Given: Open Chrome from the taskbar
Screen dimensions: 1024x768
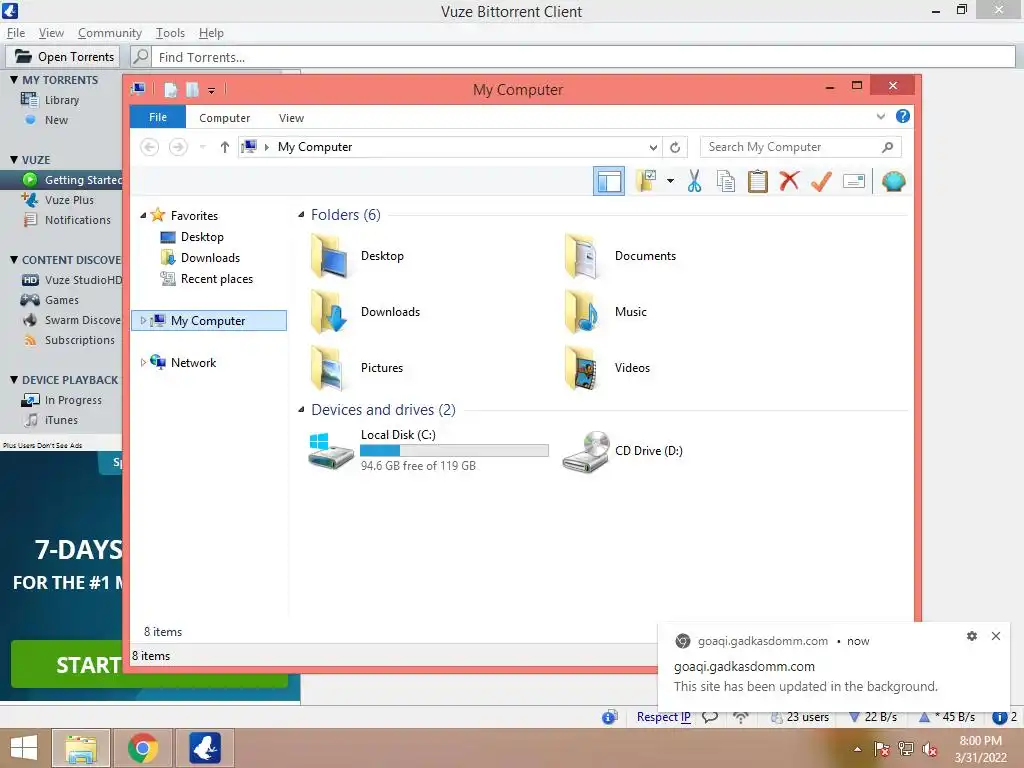Looking at the screenshot, I should point(143,748).
